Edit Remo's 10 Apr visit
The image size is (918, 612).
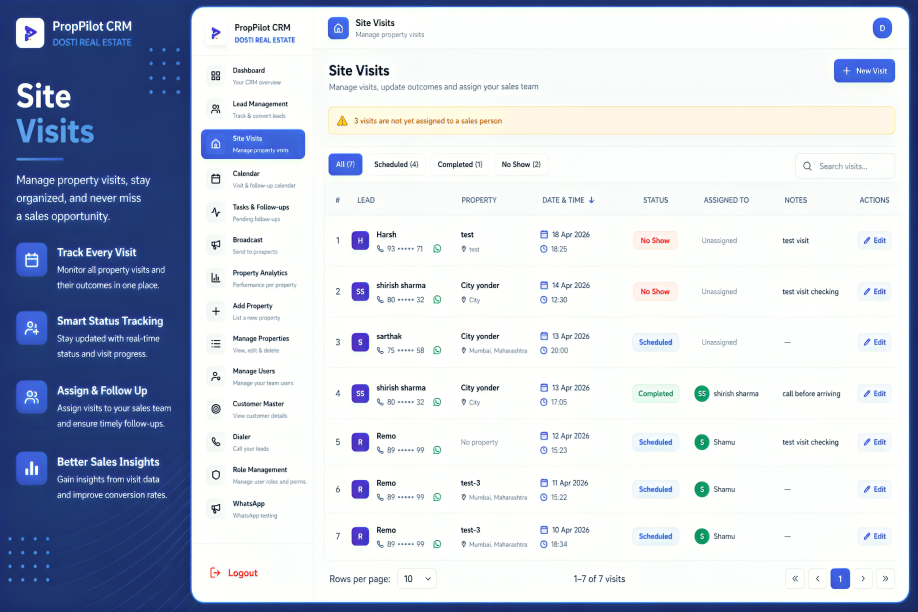(x=875, y=536)
